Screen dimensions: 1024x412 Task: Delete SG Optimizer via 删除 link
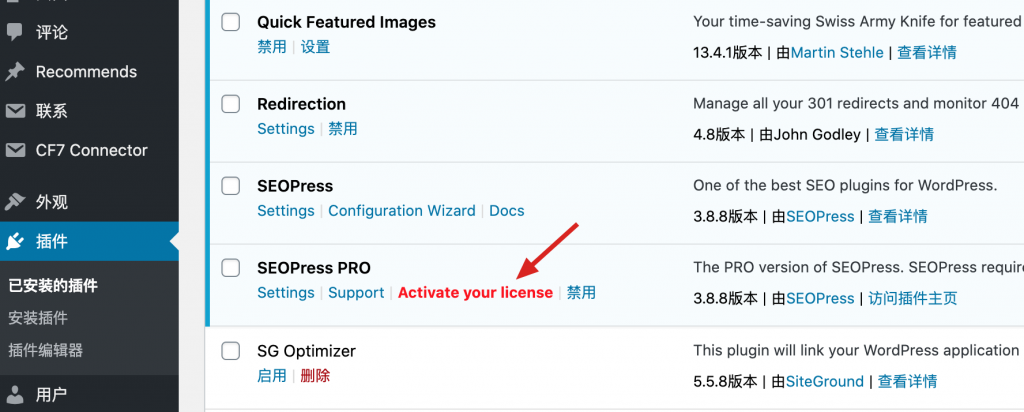(315, 376)
